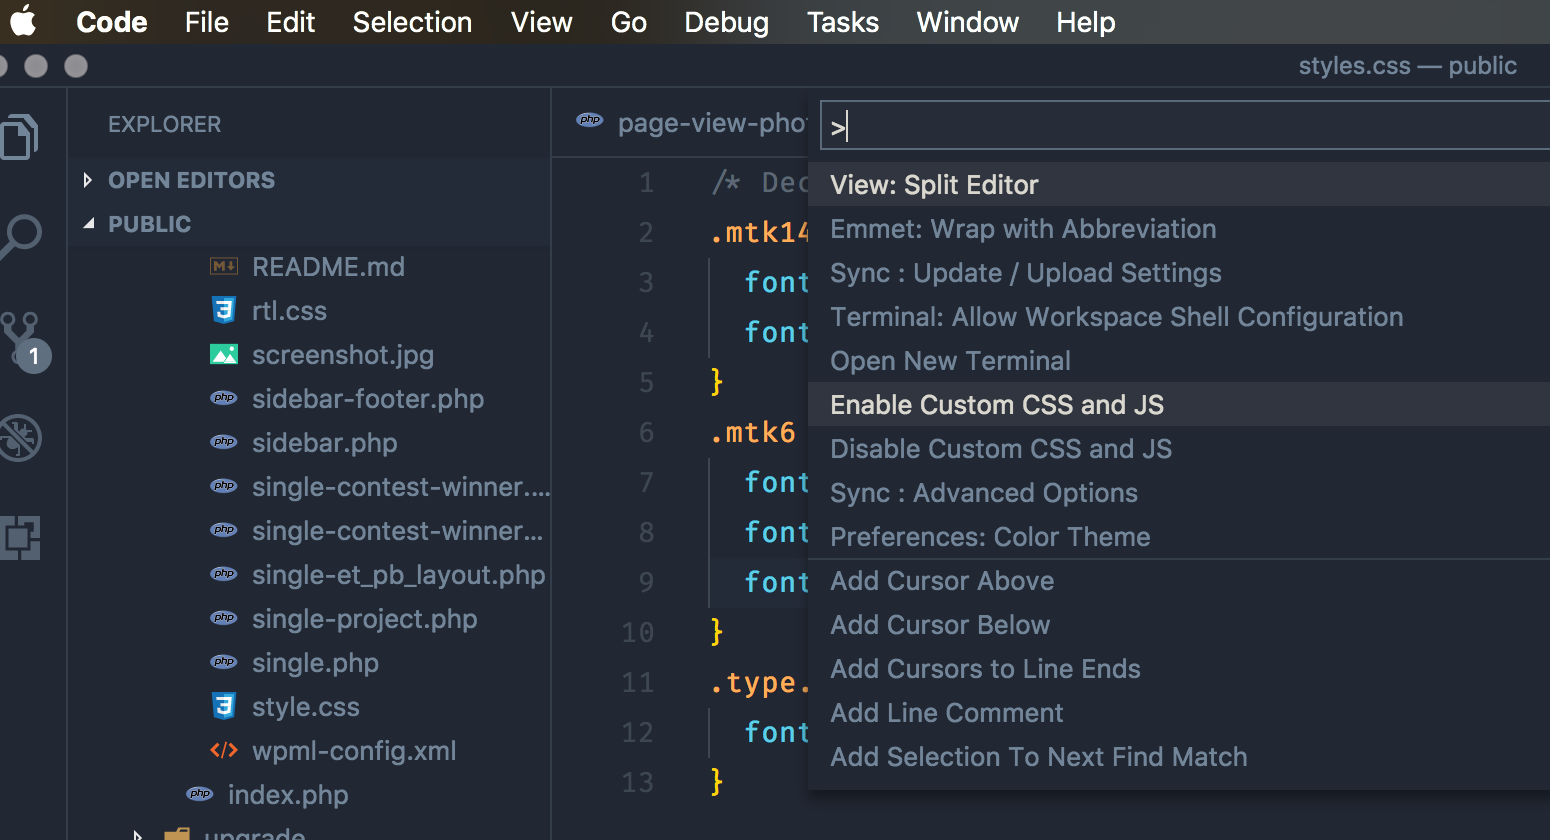Select Sync : Update / Upload Settings

tap(1179, 272)
